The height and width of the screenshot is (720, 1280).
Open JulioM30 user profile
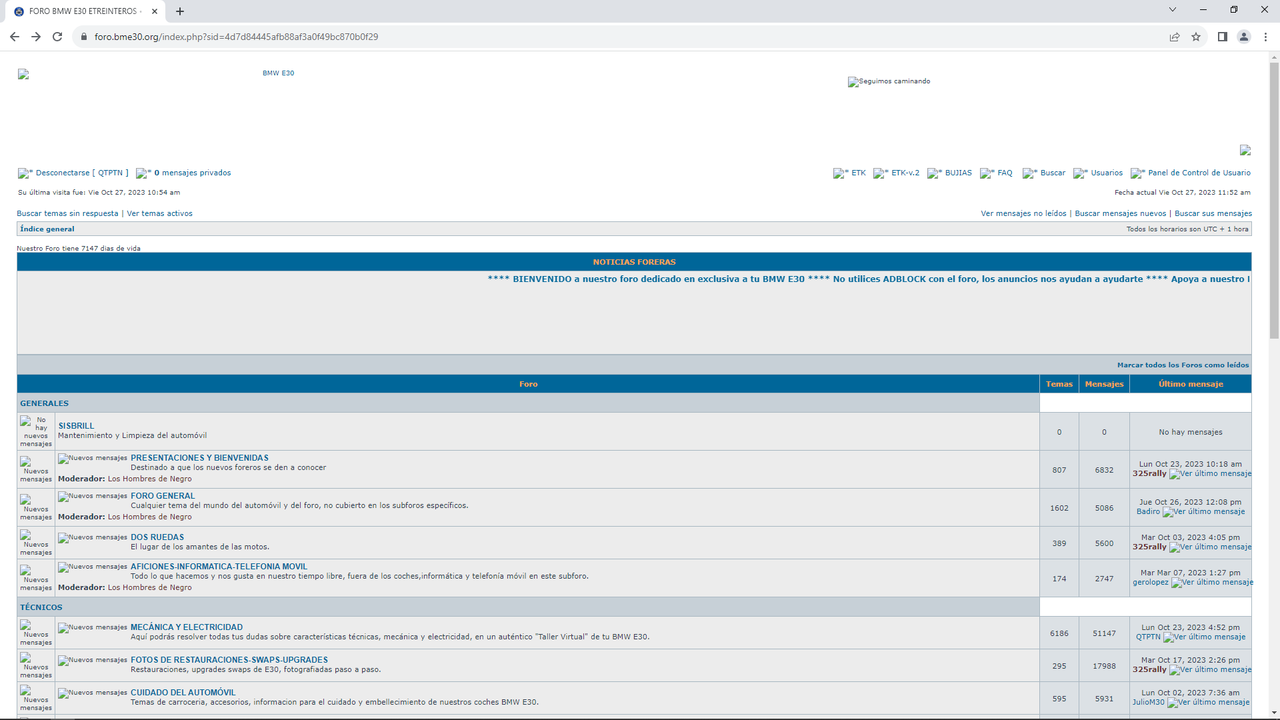point(1148,702)
